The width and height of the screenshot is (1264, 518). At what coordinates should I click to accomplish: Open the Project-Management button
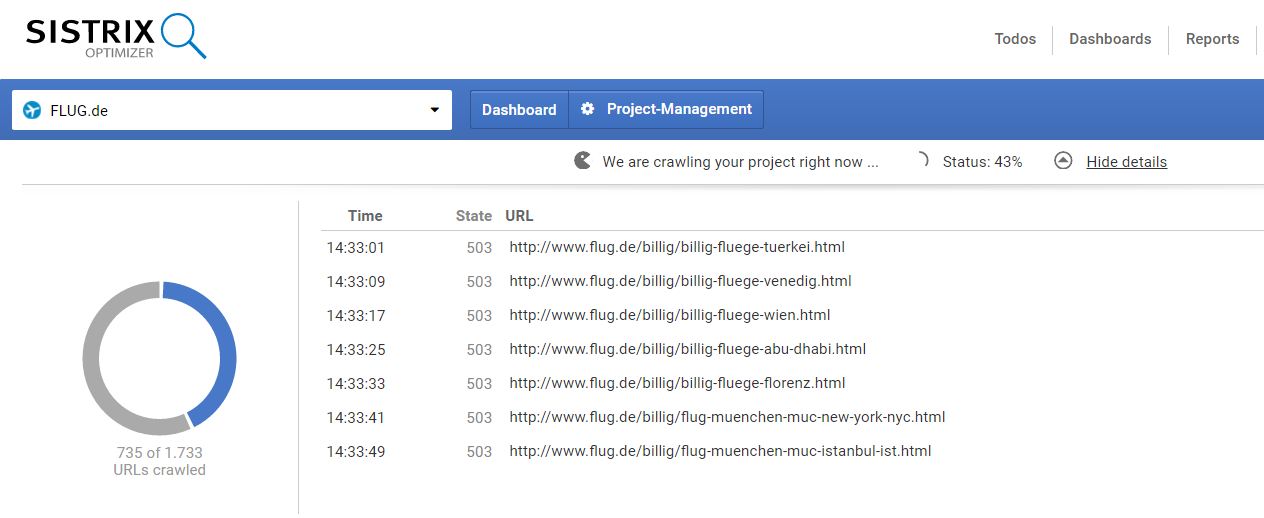pos(666,109)
